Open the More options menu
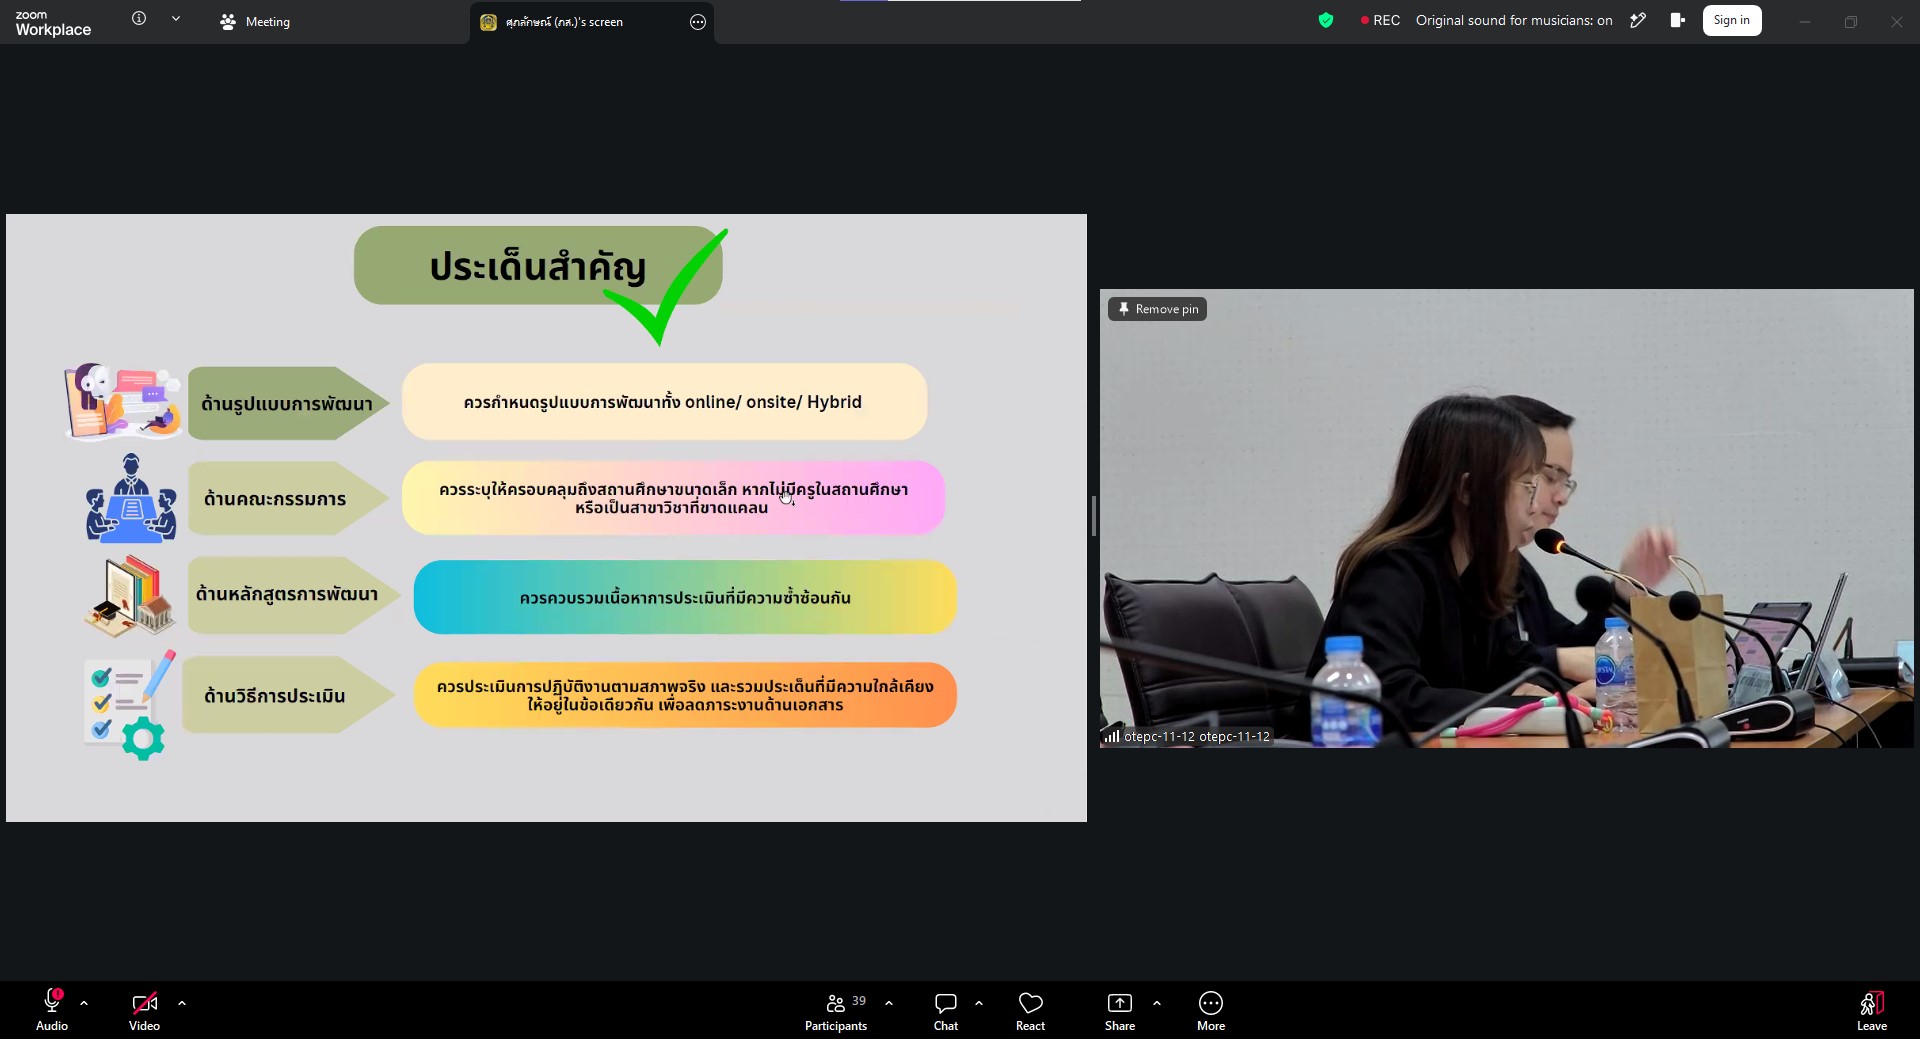The height and width of the screenshot is (1039, 1920). point(1211,1011)
